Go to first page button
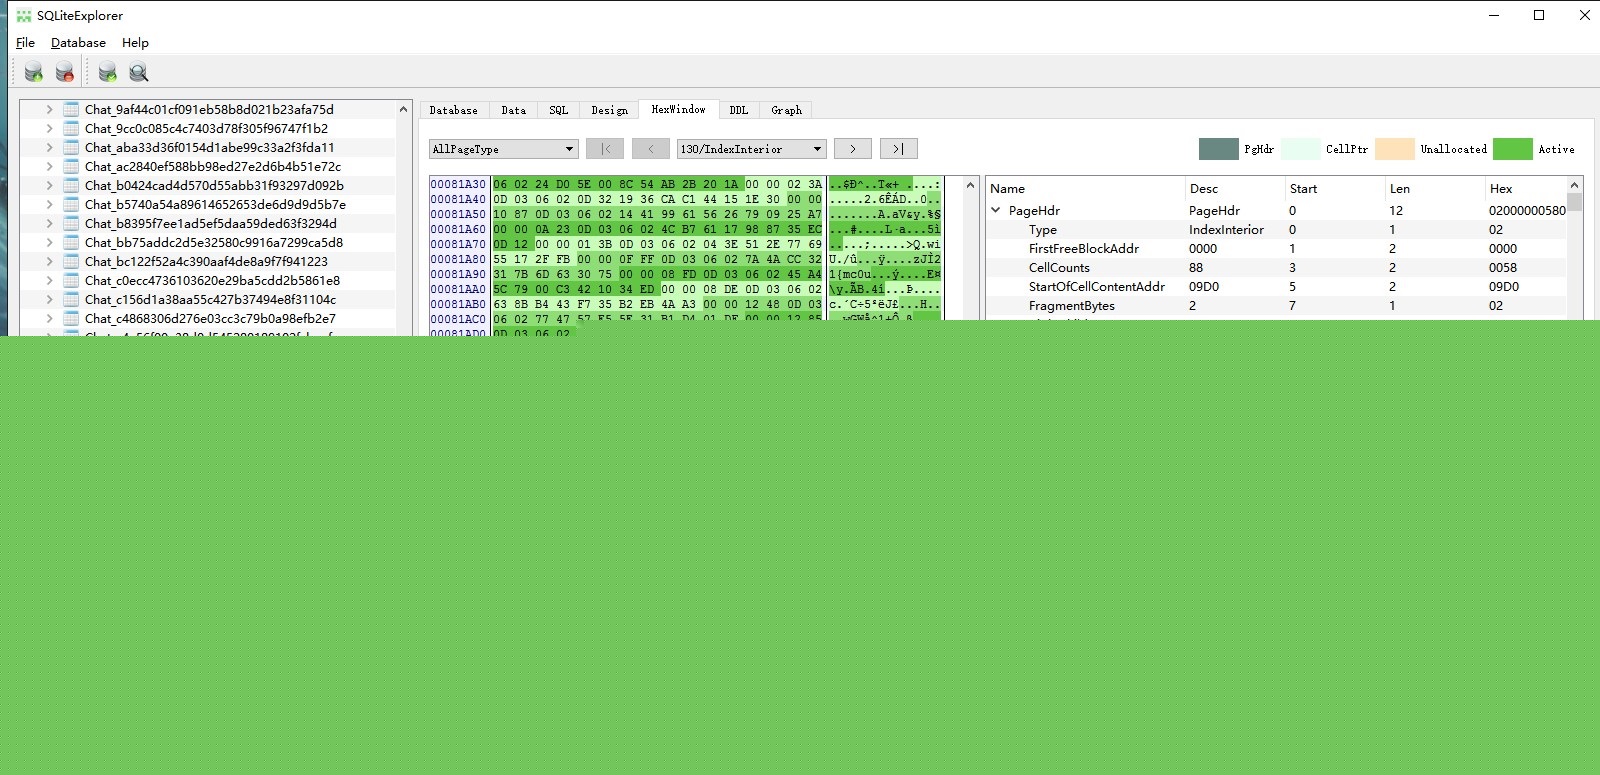 pos(605,149)
